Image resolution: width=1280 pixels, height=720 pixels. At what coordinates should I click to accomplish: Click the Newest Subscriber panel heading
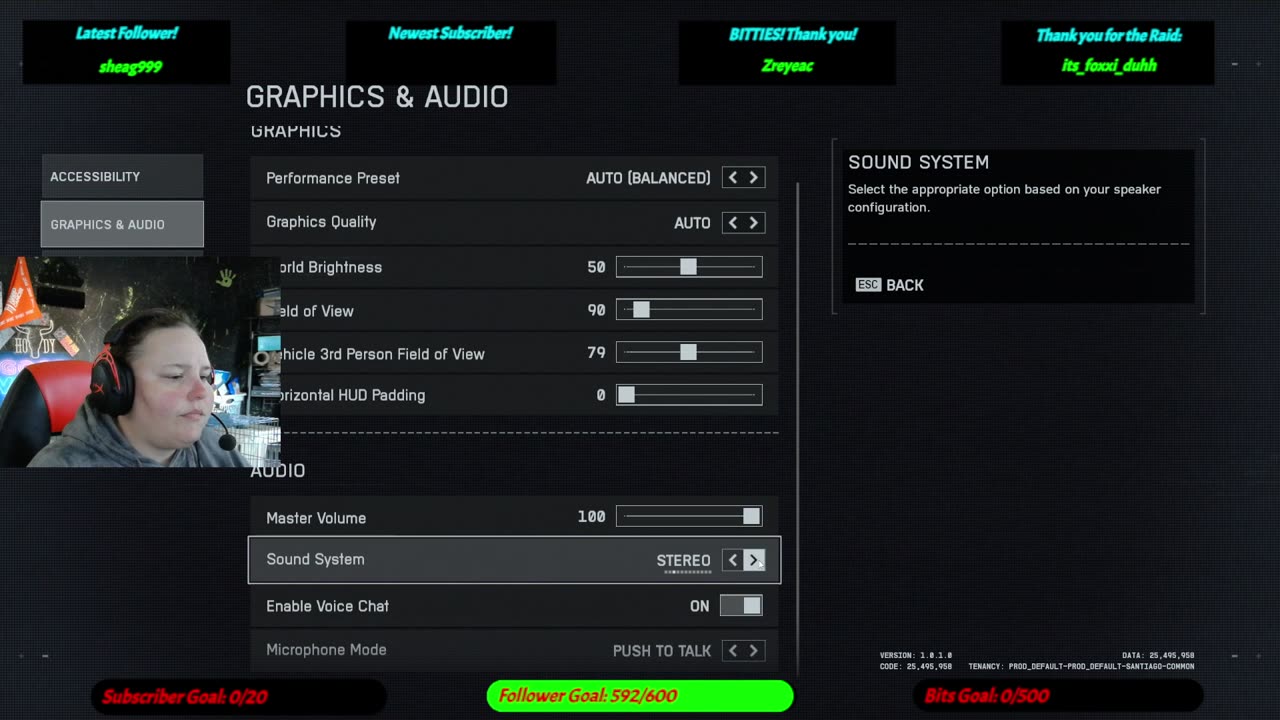450,33
